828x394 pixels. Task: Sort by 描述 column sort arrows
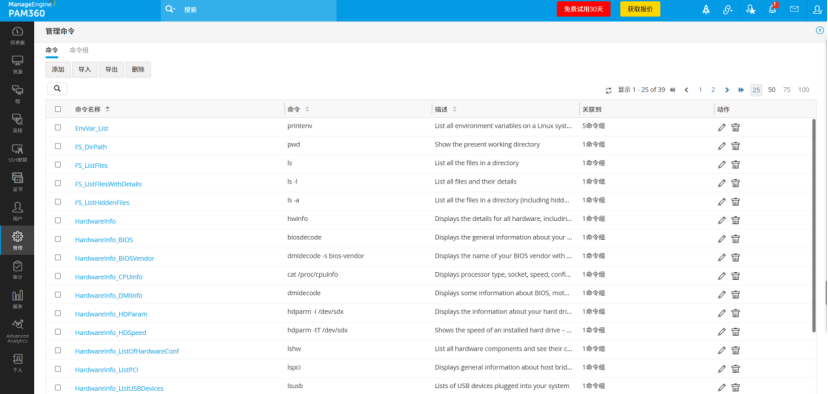454,109
